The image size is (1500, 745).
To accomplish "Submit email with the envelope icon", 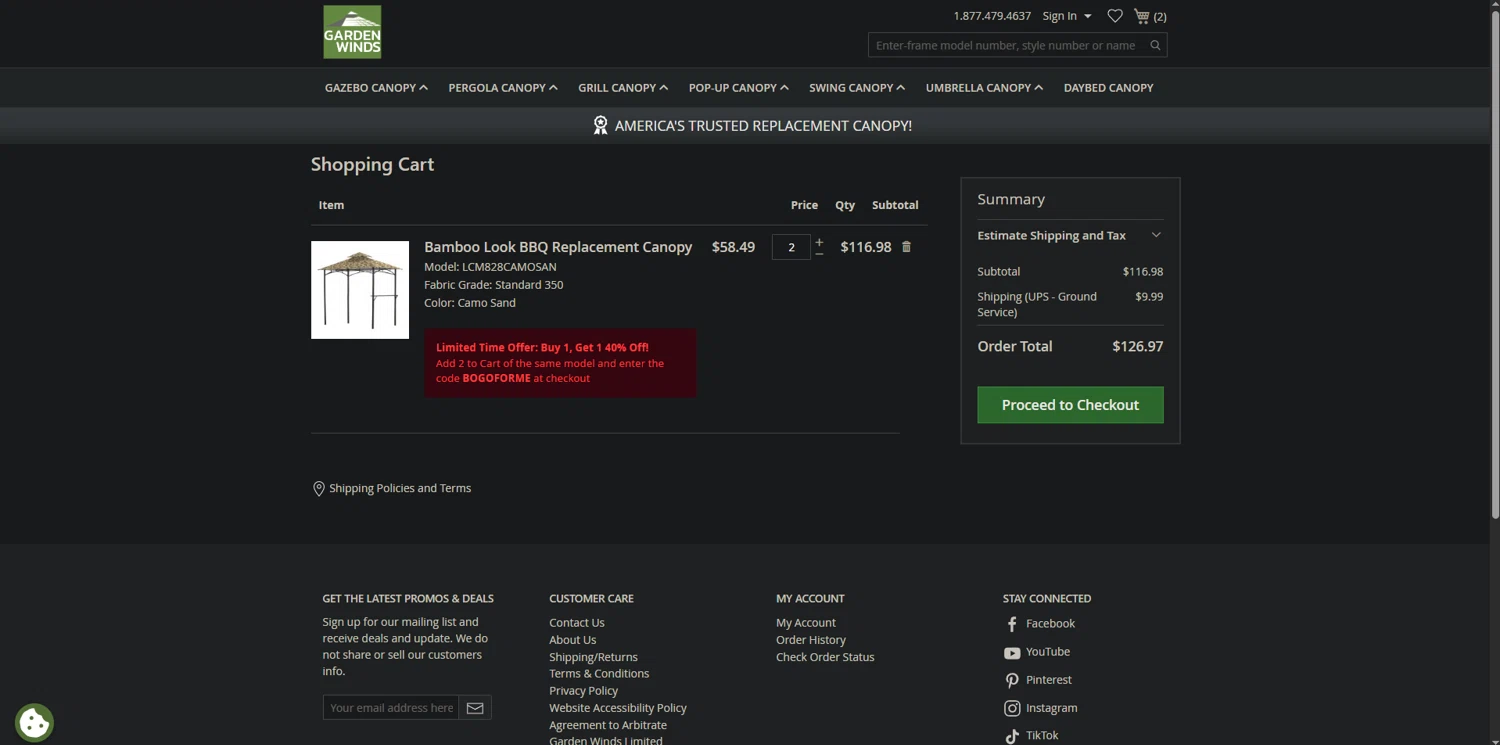I will (475, 708).
